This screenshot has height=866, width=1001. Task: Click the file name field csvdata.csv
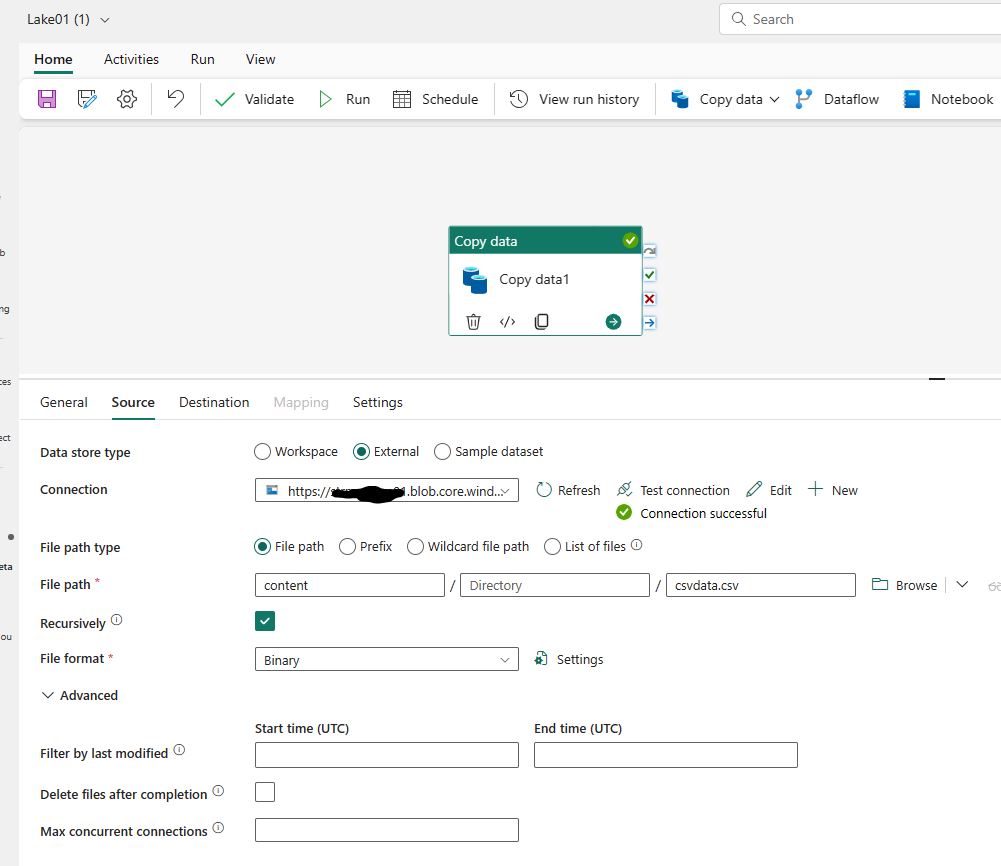click(760, 585)
